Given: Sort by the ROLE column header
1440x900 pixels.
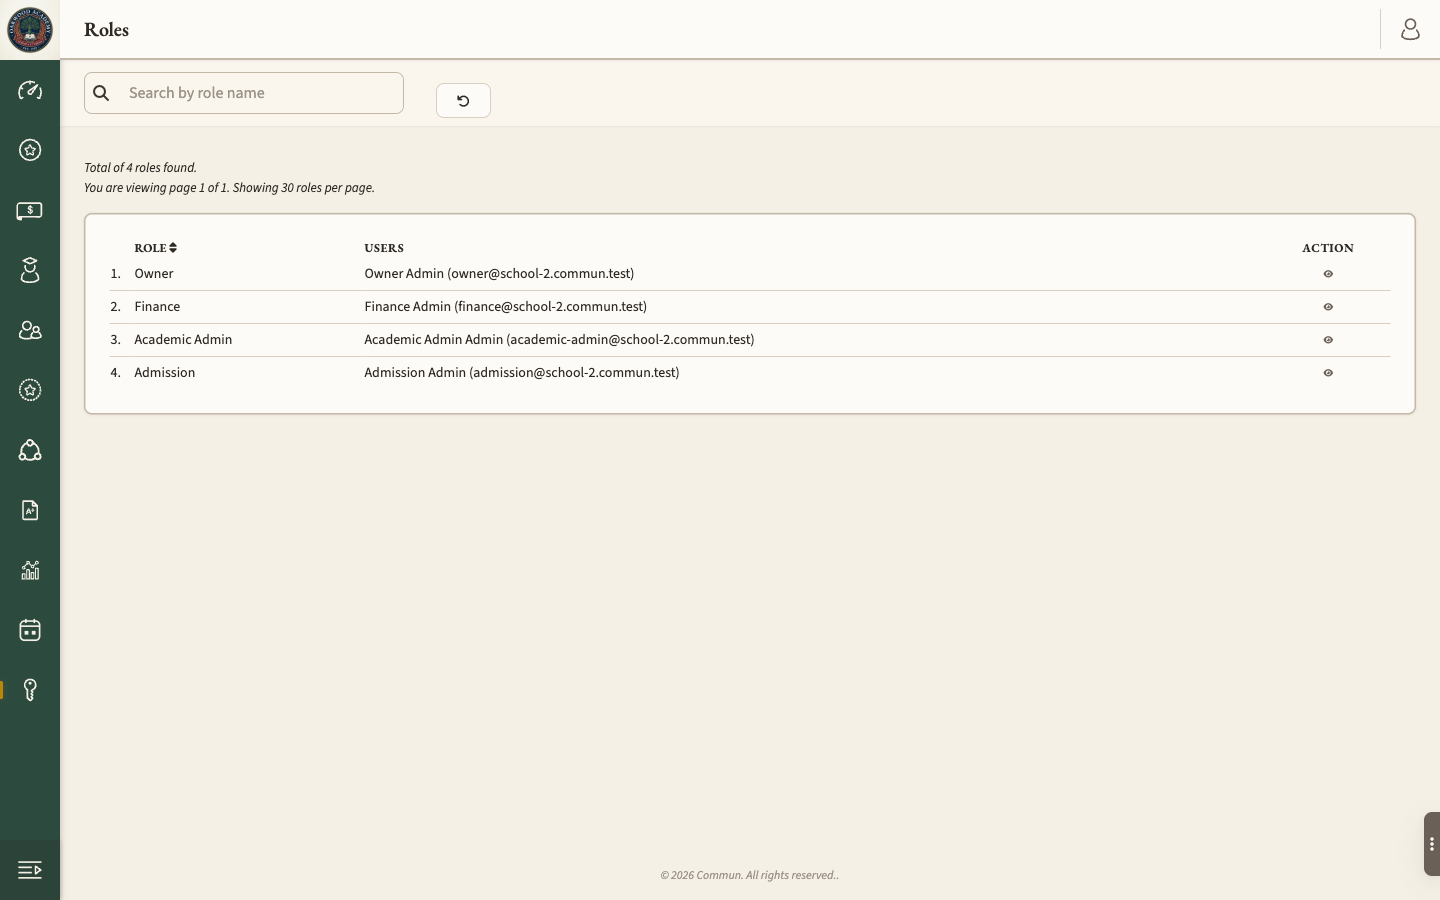Looking at the screenshot, I should 155,248.
